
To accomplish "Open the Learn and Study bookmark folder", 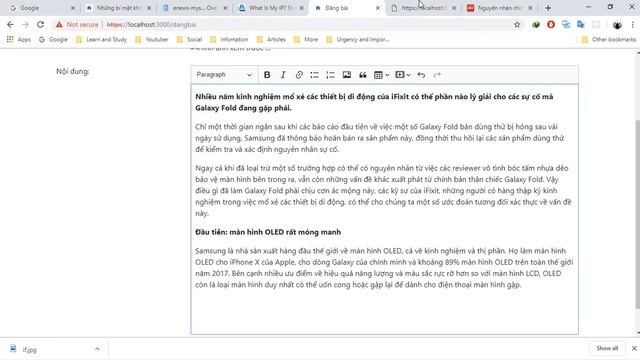I will pos(102,40).
